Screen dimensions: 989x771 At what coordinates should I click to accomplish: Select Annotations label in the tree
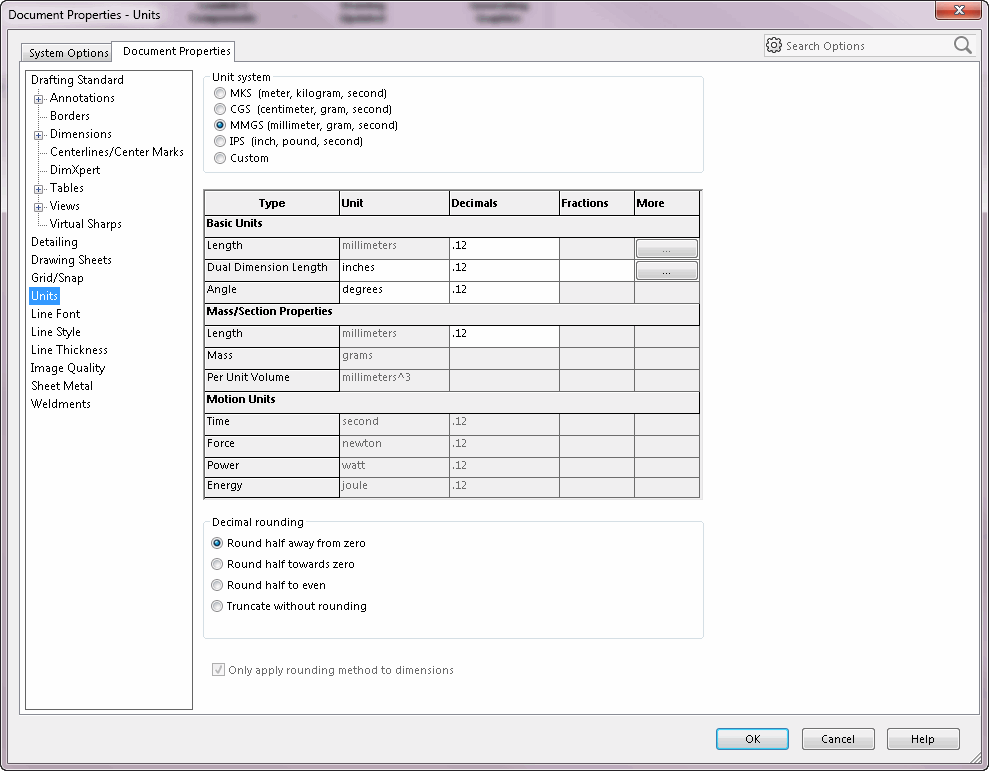click(x=82, y=98)
